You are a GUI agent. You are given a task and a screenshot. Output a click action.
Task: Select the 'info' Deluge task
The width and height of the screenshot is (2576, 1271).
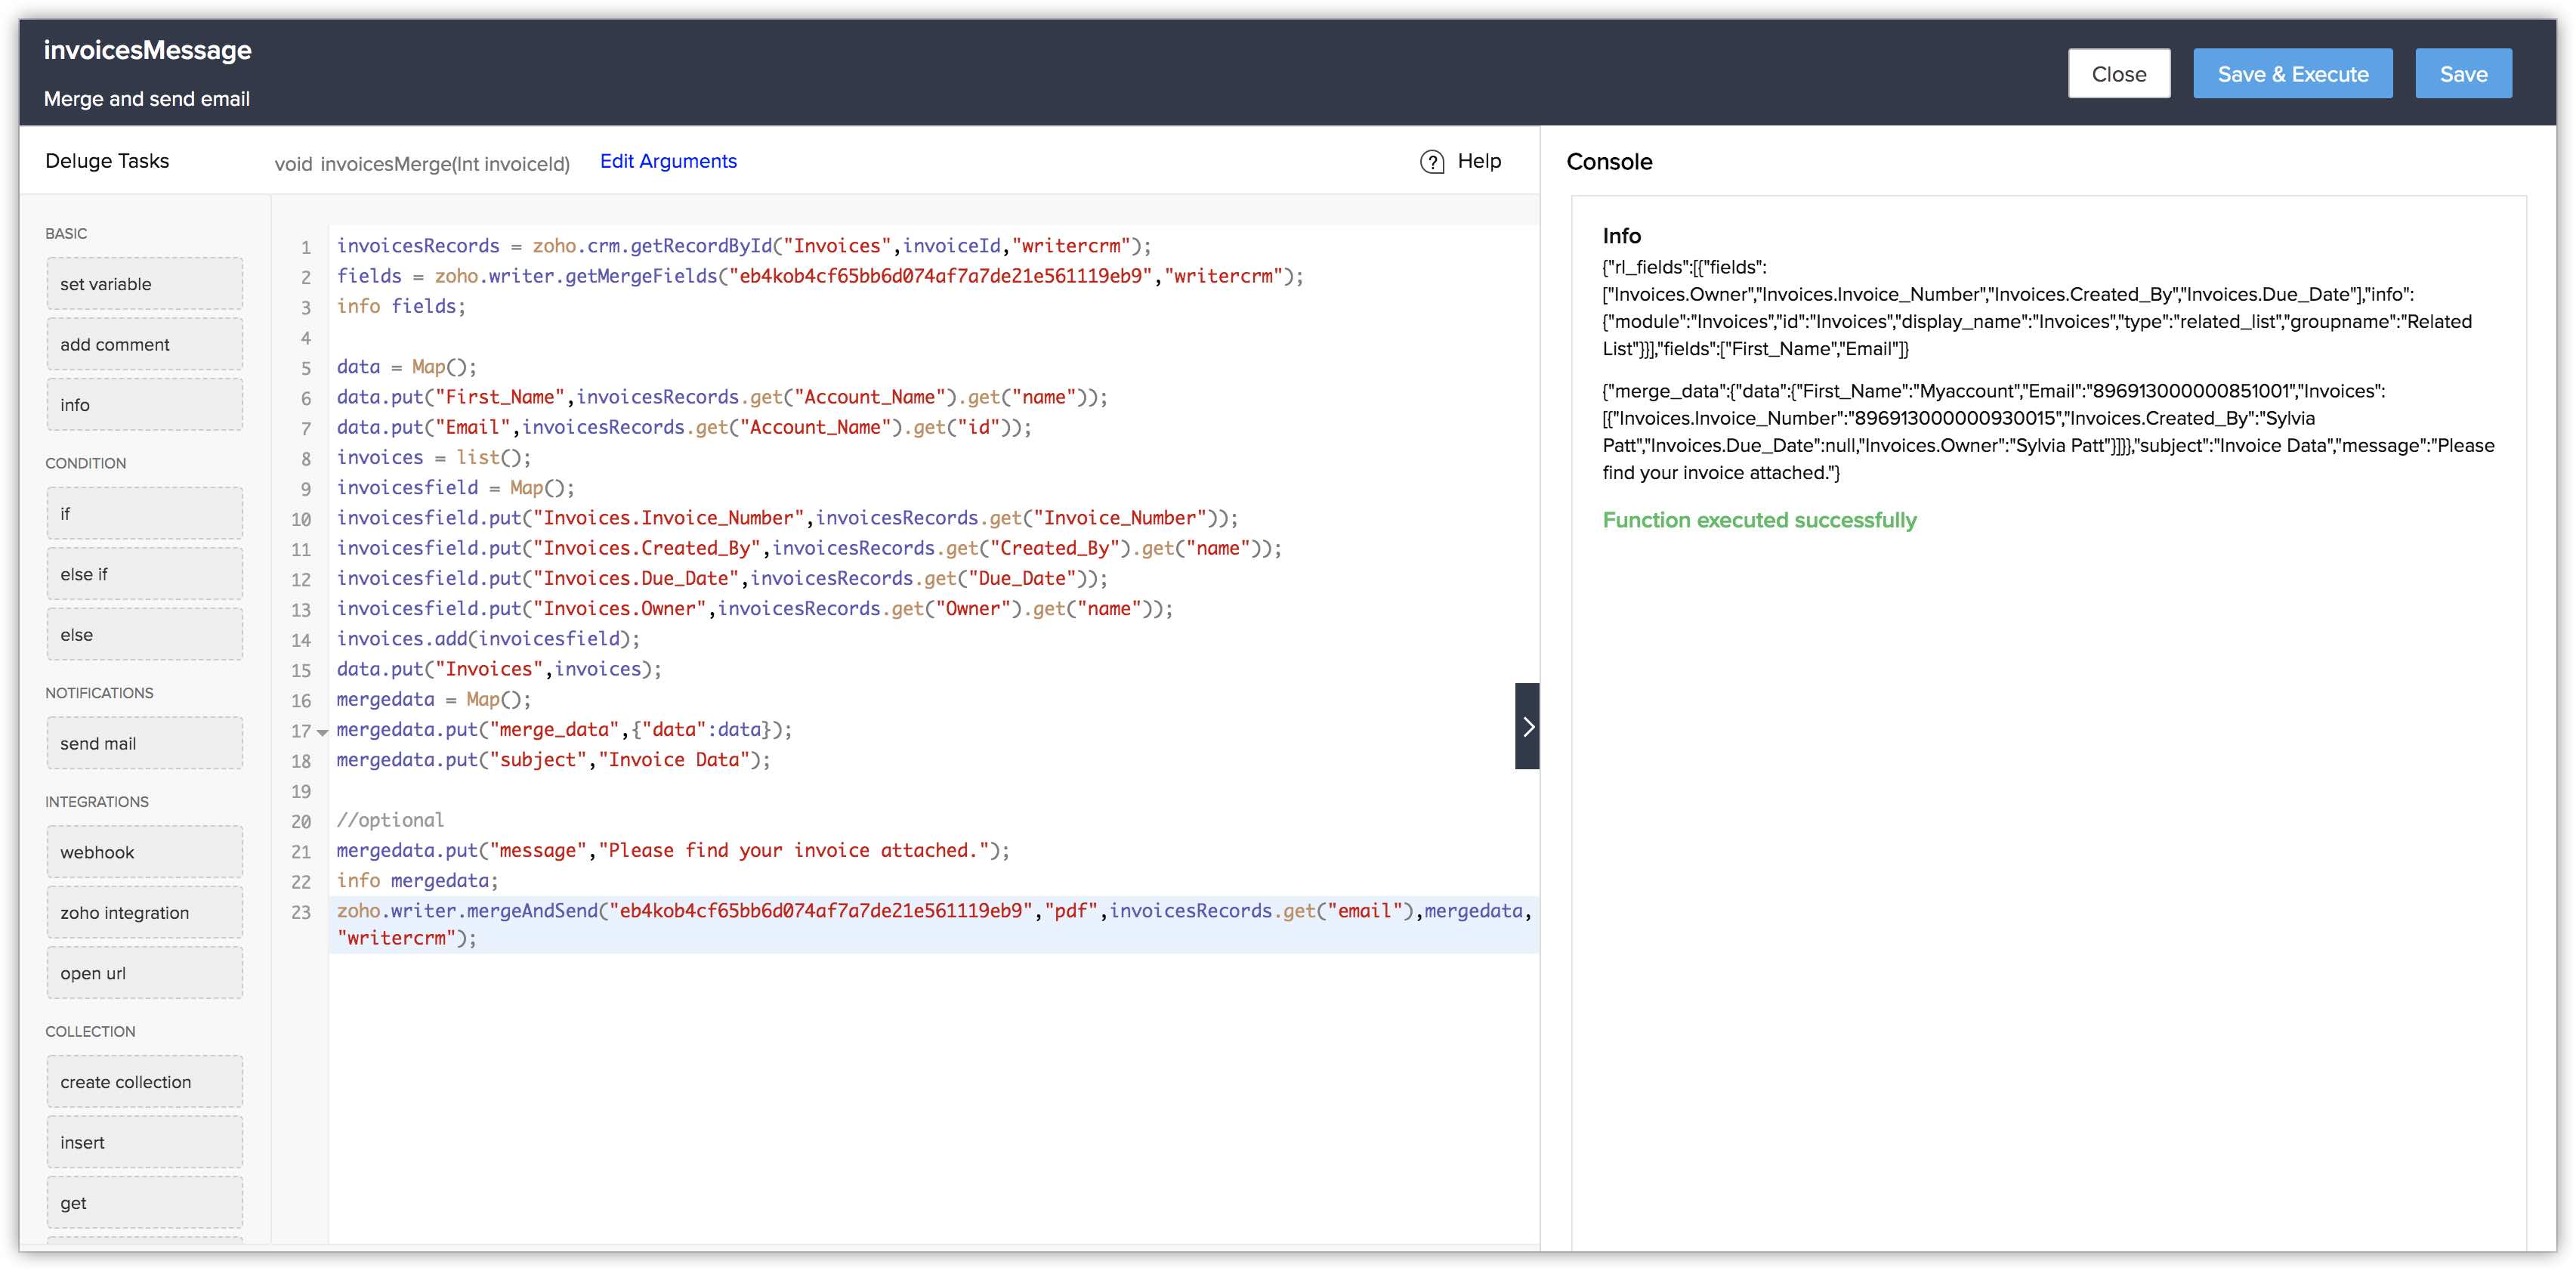(x=145, y=405)
